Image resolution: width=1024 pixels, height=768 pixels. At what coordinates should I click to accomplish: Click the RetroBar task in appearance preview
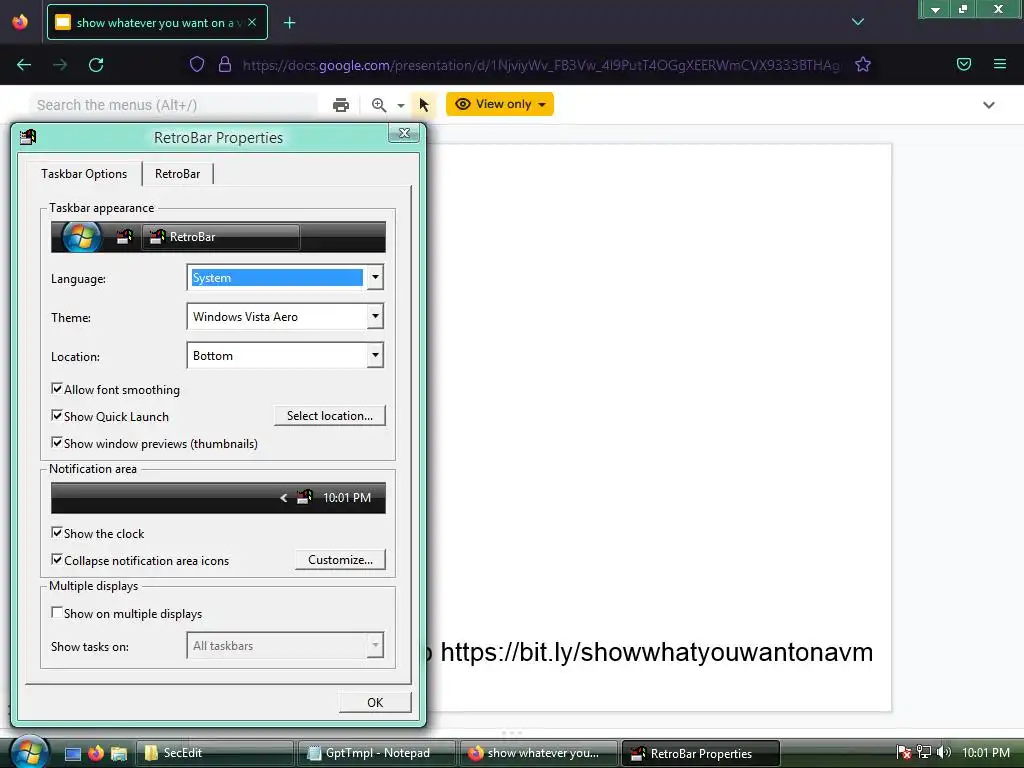pos(221,237)
